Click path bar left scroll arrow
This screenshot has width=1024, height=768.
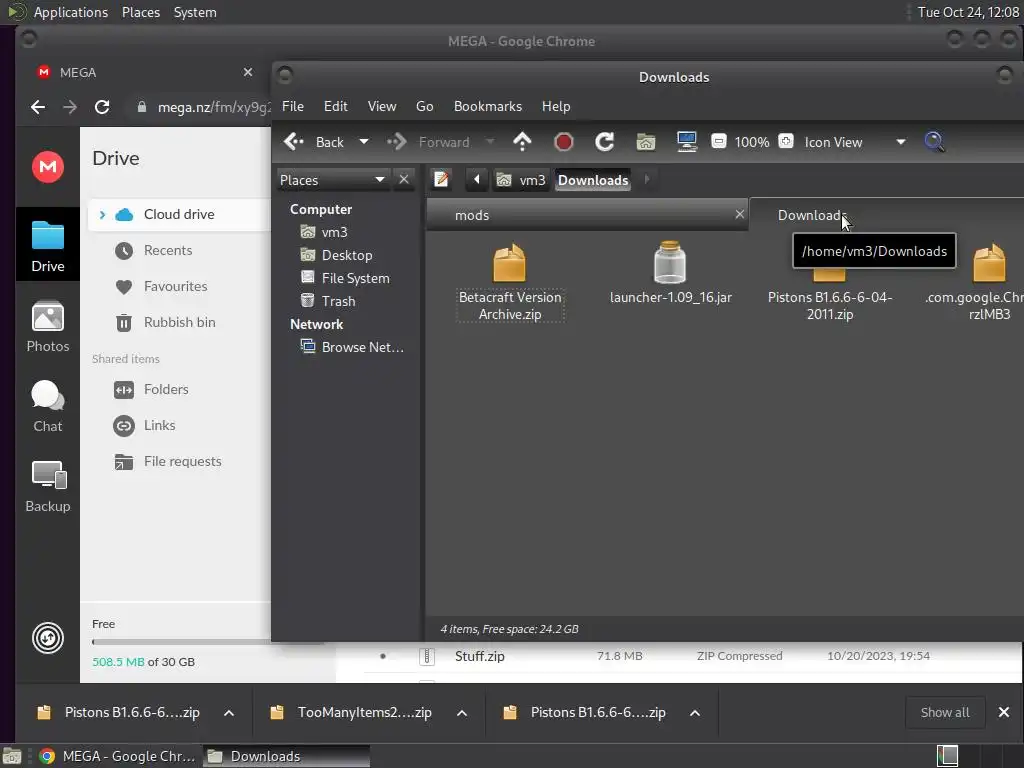[477, 179]
